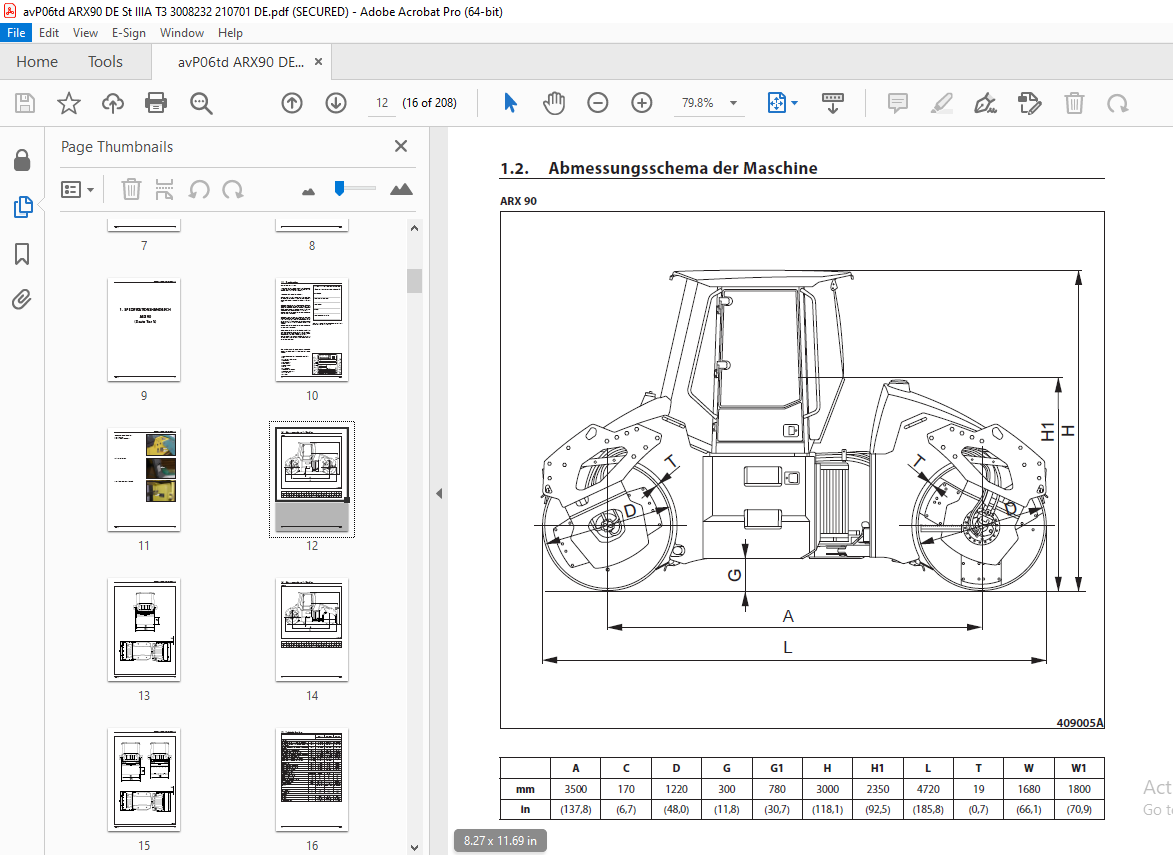1173x855 pixels.
Task: Click the page number input field
Action: click(382, 102)
